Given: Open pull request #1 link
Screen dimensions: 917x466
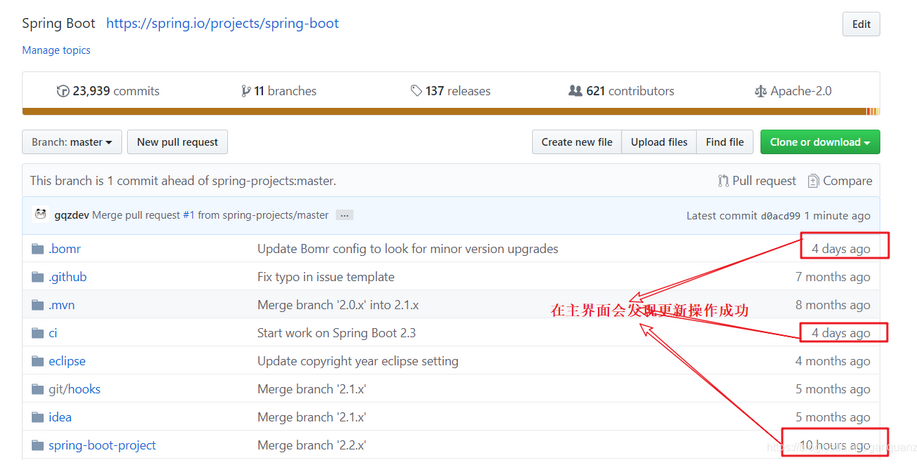Looking at the screenshot, I should [x=188, y=215].
